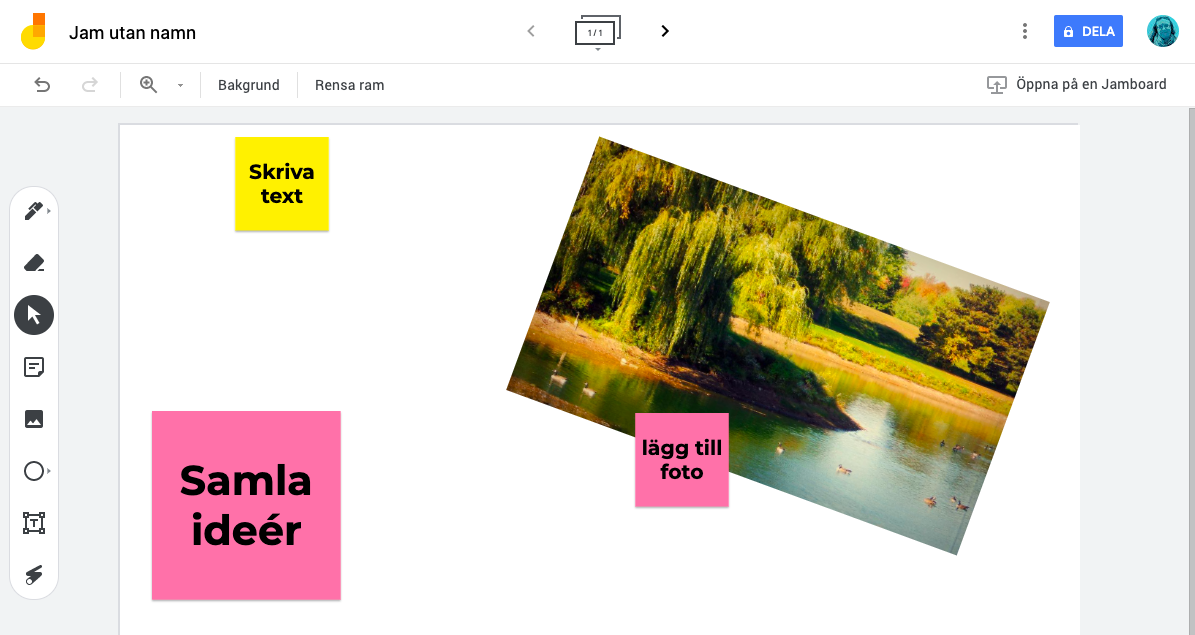Screen dimensions: 1195x635
Task: Open the zoom level dropdown arrow
Action: click(181, 85)
